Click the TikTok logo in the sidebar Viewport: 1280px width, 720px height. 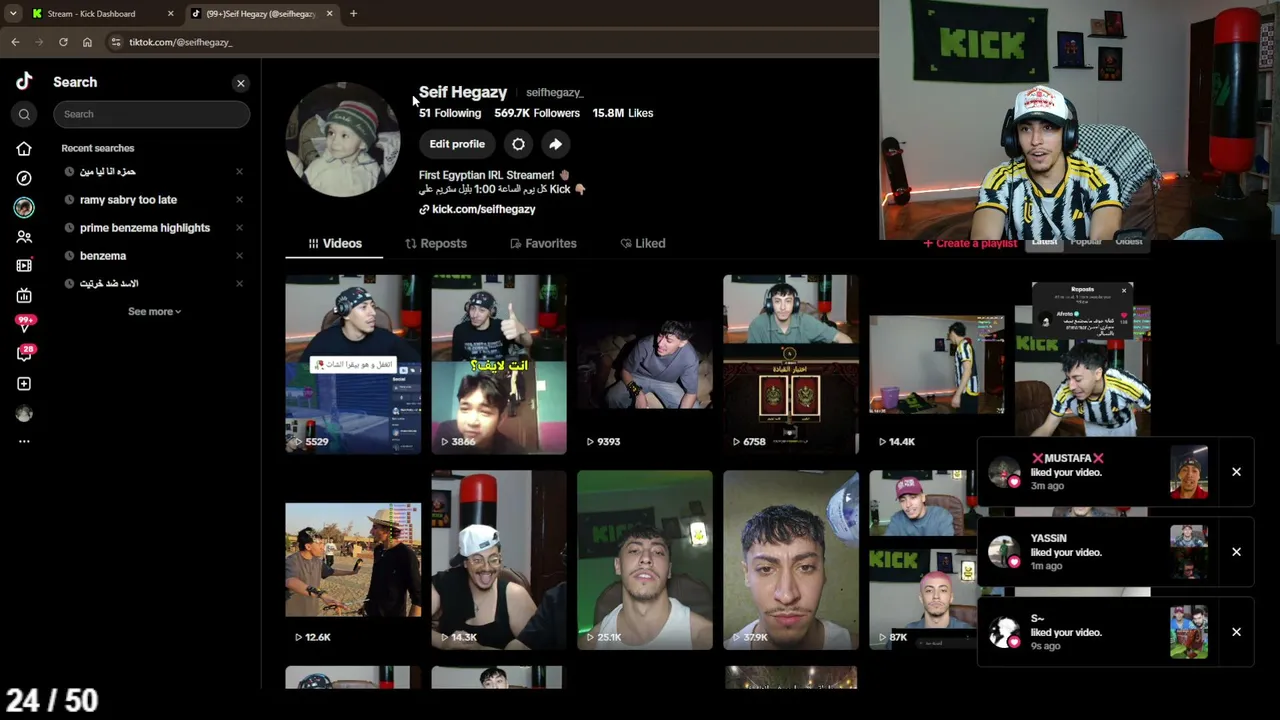[x=24, y=82]
